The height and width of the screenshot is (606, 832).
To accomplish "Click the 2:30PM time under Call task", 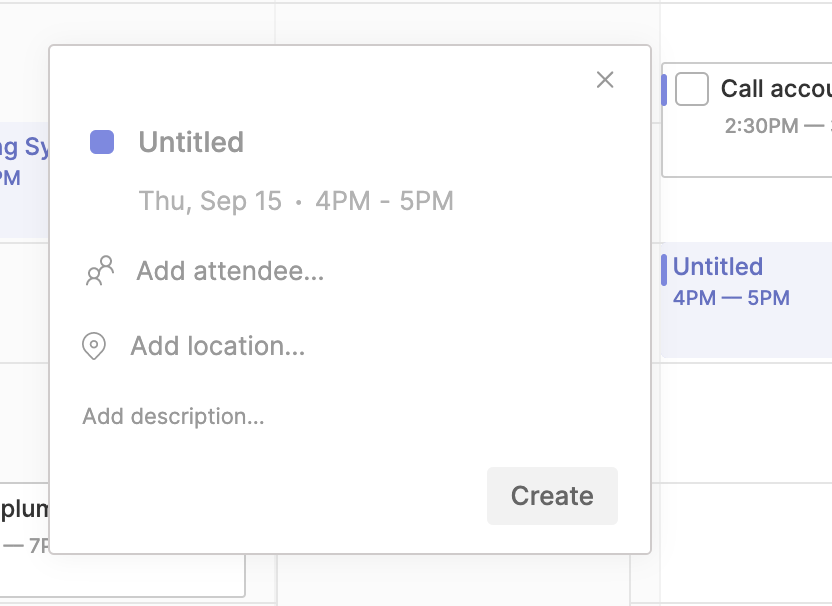I will 762,126.
